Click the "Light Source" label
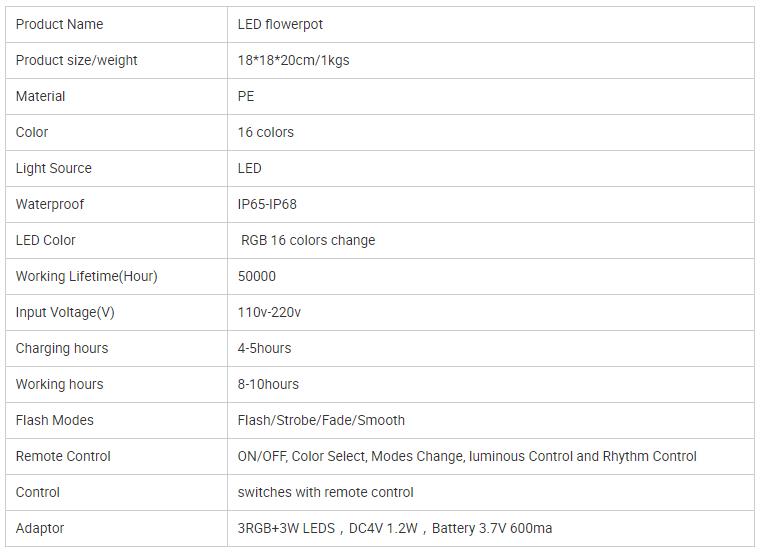This screenshot has height=559, width=775. tap(53, 168)
